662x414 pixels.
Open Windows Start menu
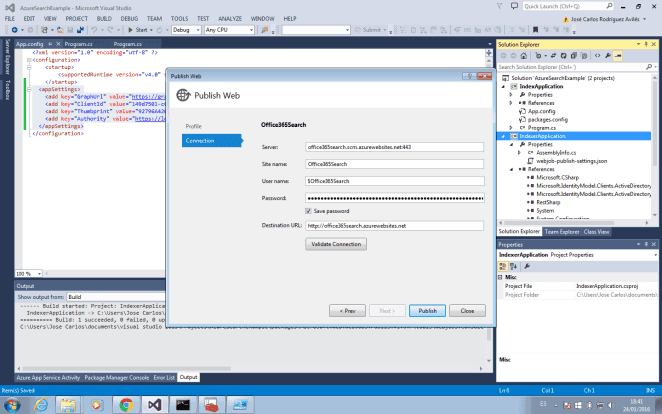tap(12, 405)
